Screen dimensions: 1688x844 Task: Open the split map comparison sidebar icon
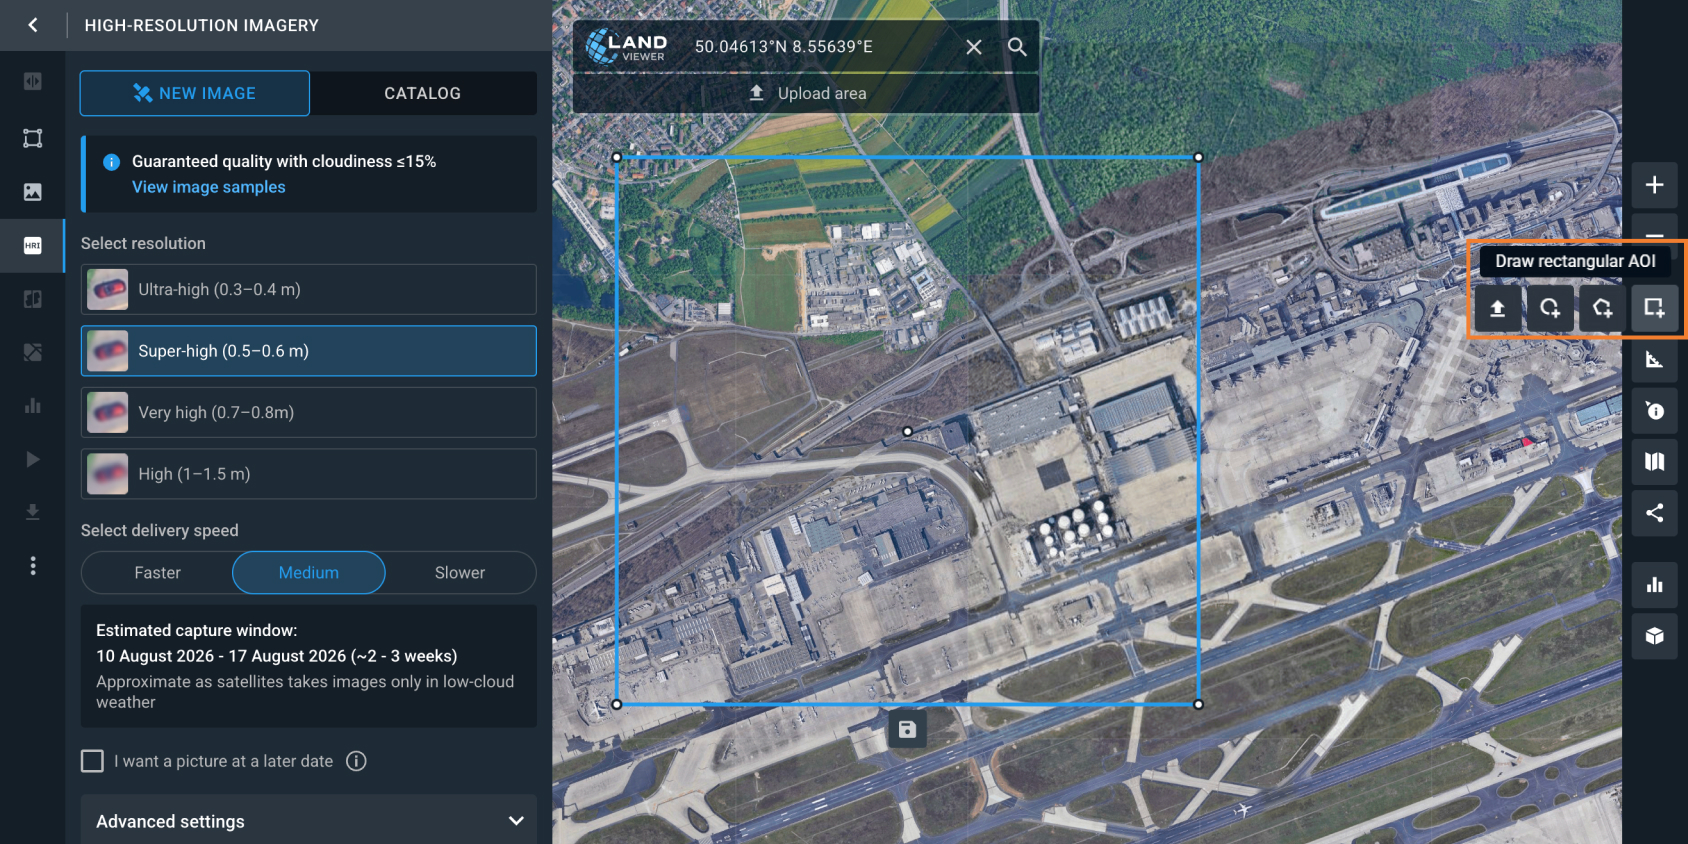(33, 299)
